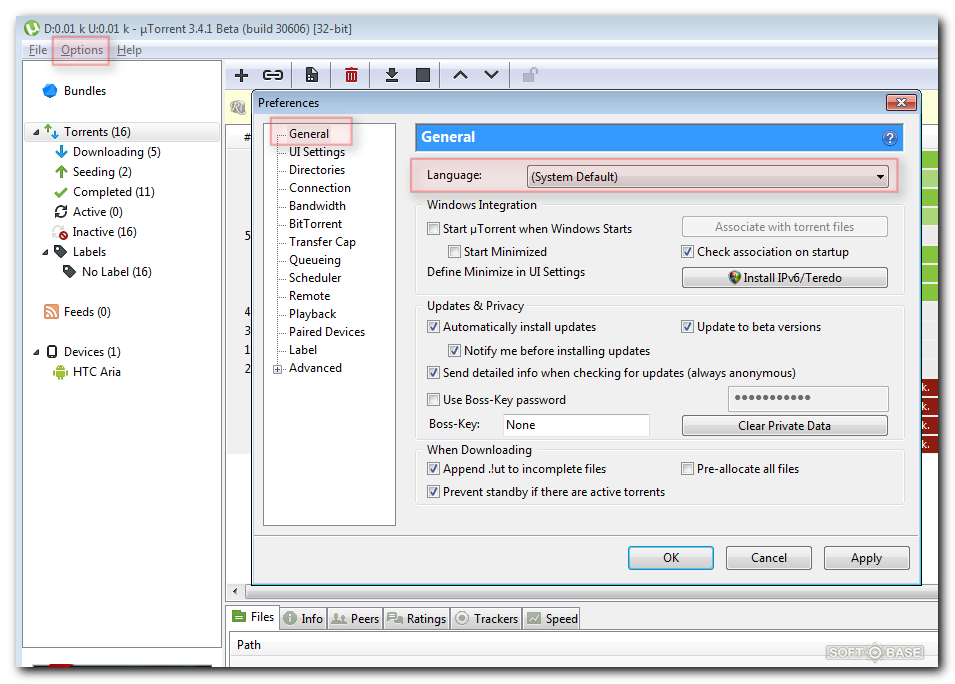Click the Torrents up-down arrows icon

(52, 131)
